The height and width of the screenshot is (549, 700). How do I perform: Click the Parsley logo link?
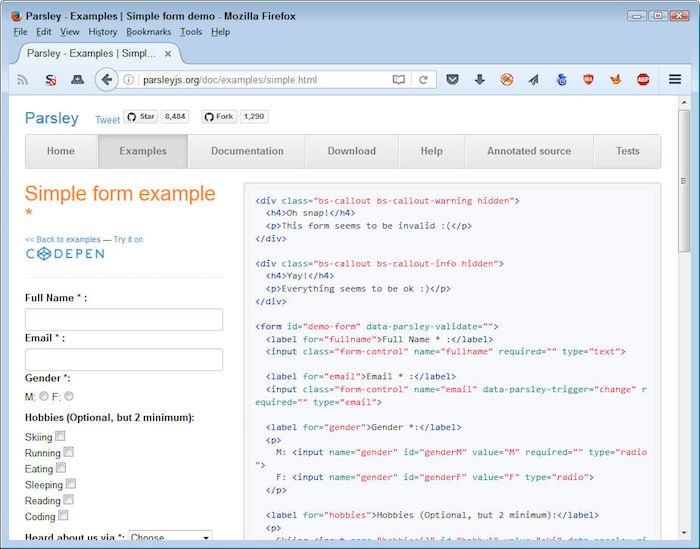pyautogui.click(x=52, y=118)
